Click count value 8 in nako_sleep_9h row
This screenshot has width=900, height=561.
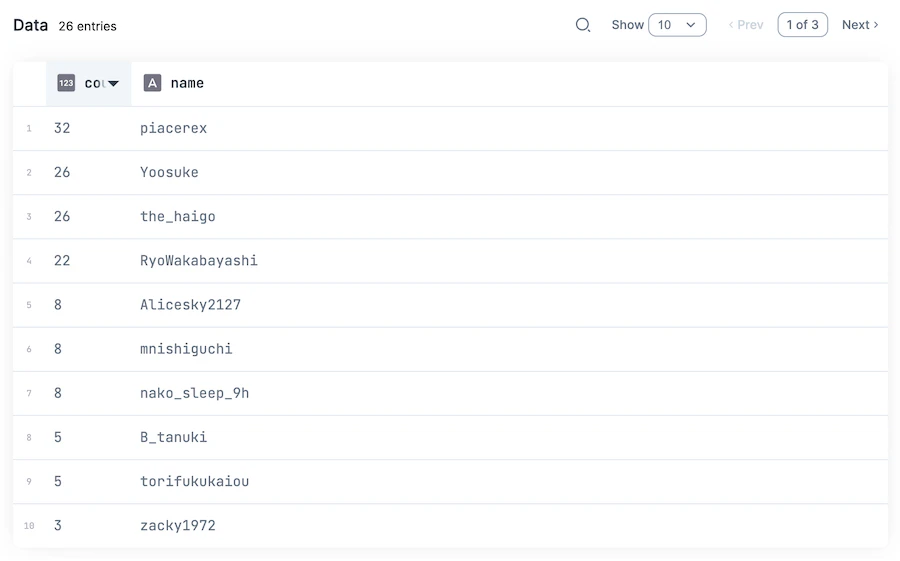coord(58,393)
